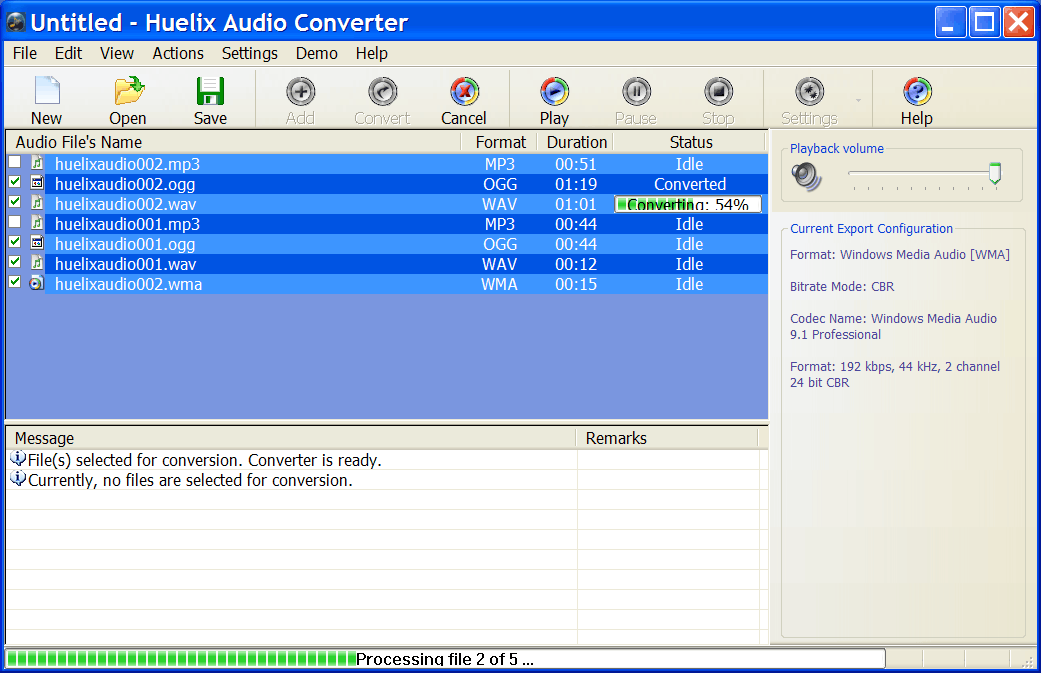
Task: Click the info icon of the first message
Action: click(x=18, y=459)
